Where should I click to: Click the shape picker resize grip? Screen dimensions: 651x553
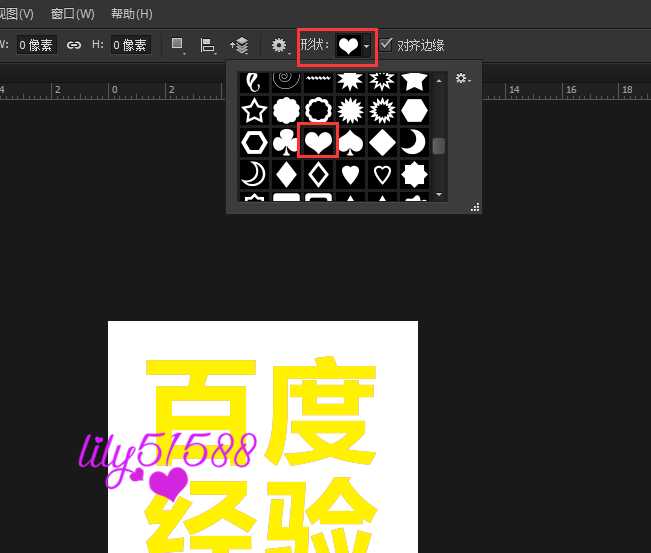click(475, 207)
